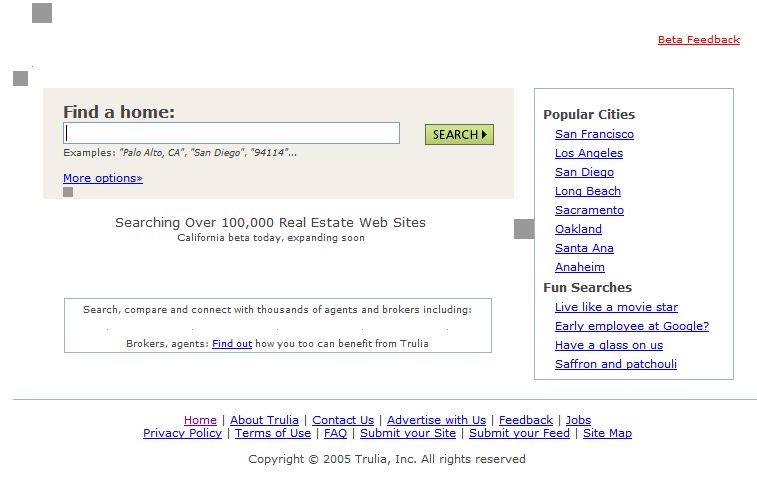The height and width of the screenshot is (479, 757).
Task: Open the Site Map link
Action: (x=607, y=433)
